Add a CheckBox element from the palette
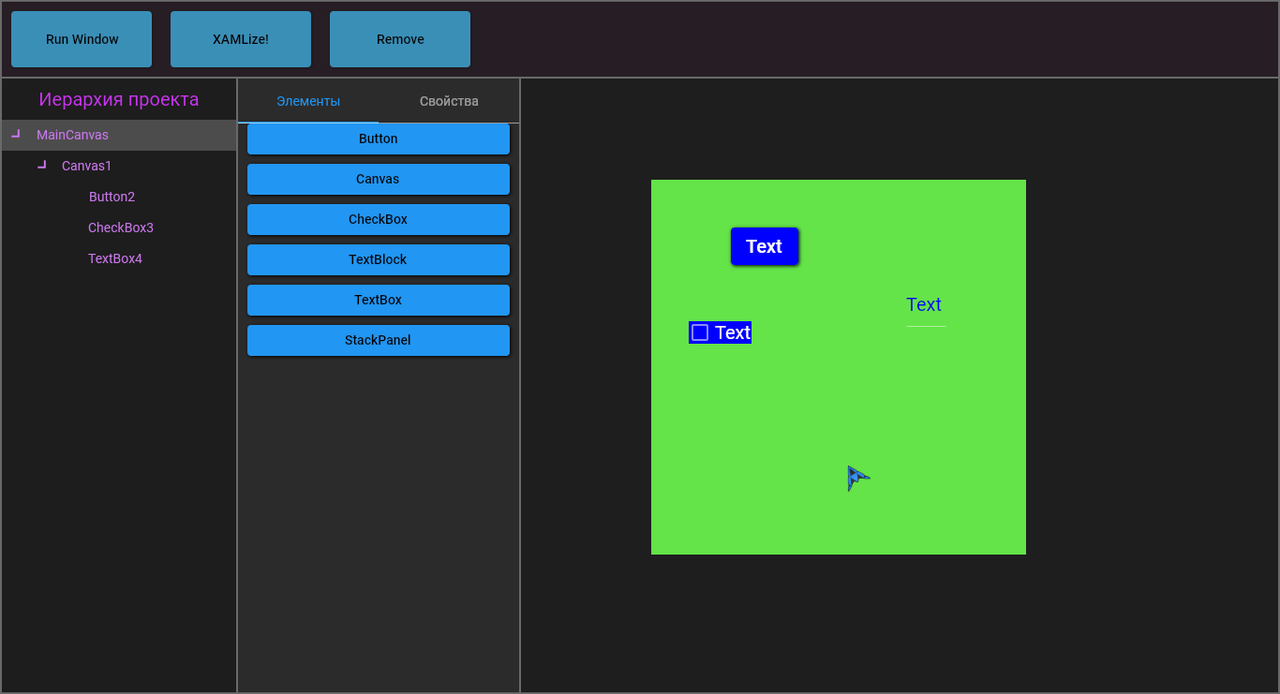 coord(378,219)
